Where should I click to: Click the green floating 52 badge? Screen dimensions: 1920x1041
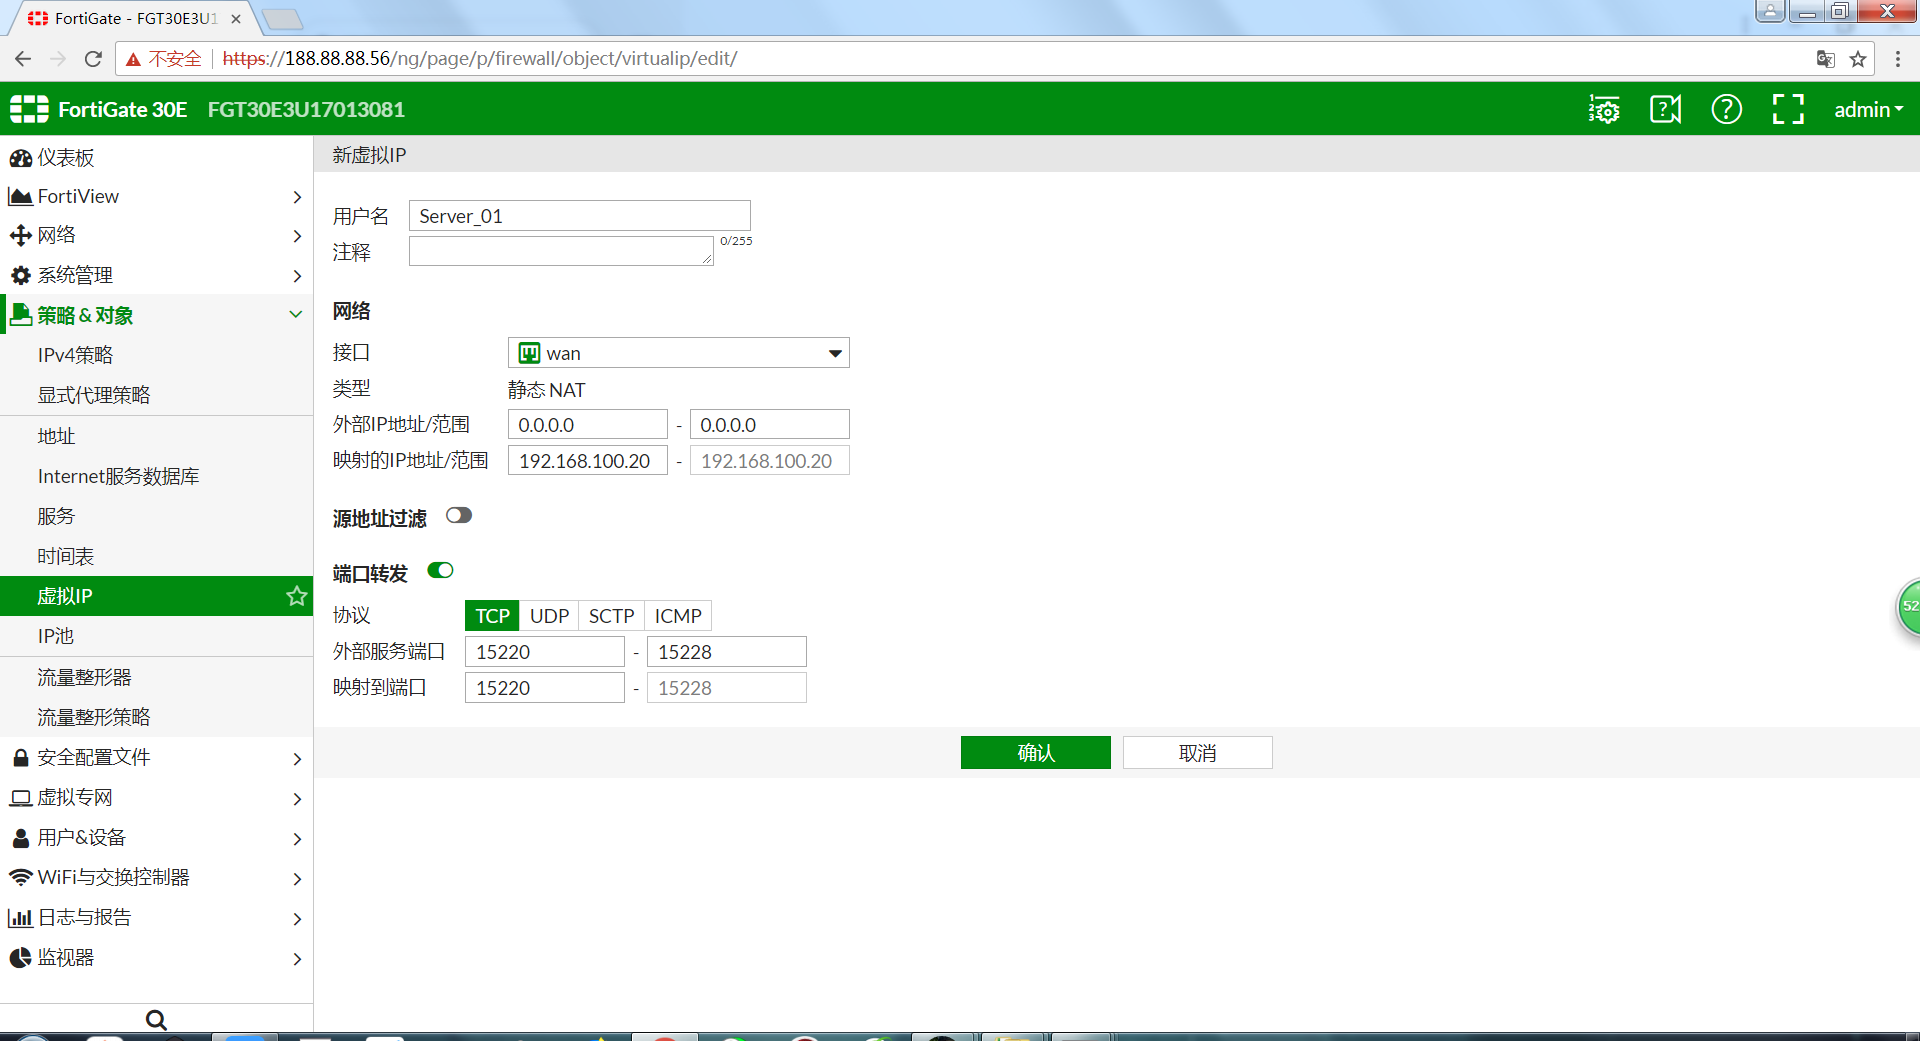point(1909,606)
